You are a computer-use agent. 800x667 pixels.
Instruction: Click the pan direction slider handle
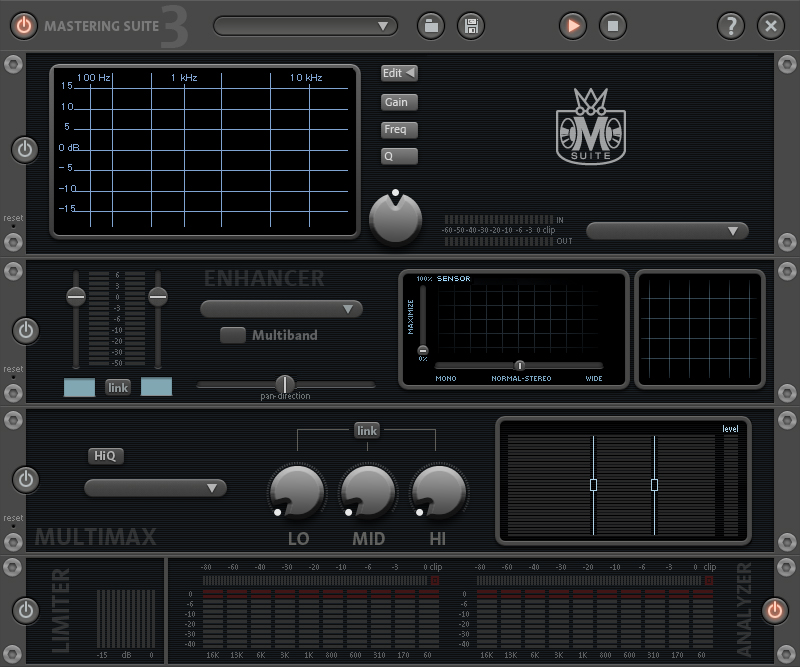(285, 385)
